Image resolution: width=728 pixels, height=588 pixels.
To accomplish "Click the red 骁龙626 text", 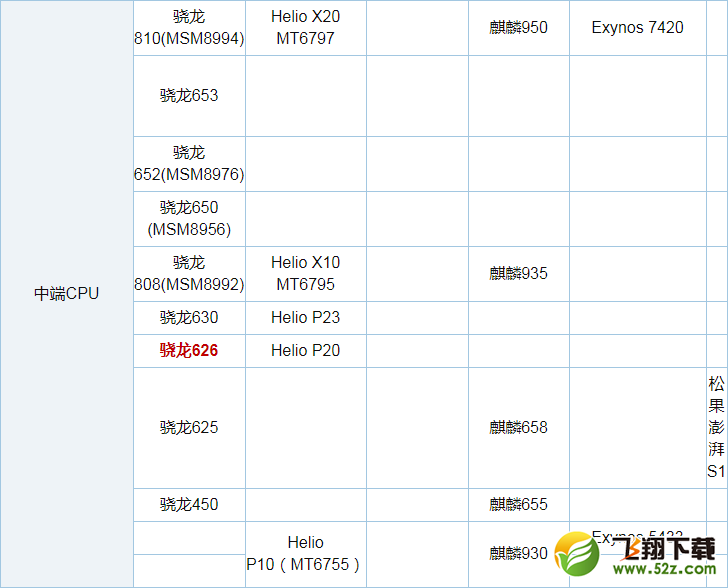I will 189,350.
